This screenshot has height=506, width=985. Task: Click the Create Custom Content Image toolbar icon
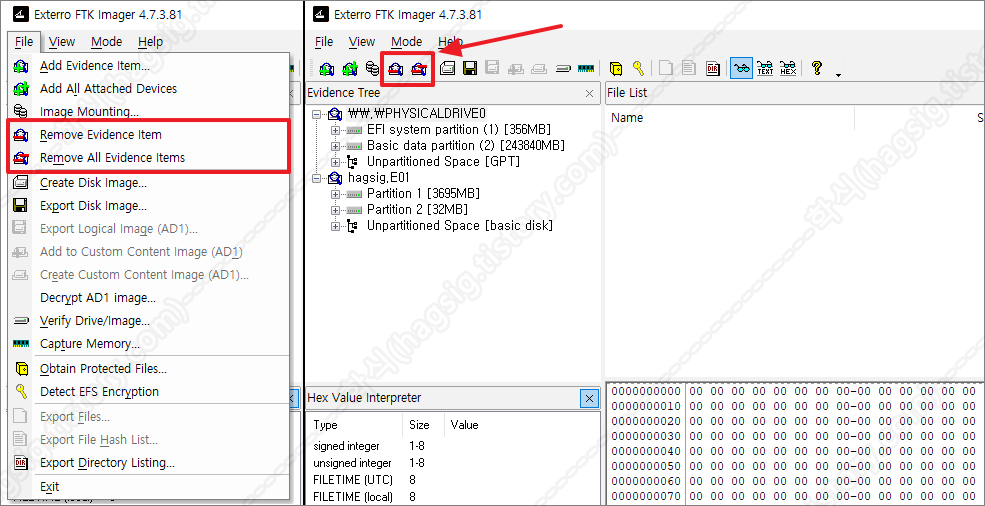(x=540, y=69)
